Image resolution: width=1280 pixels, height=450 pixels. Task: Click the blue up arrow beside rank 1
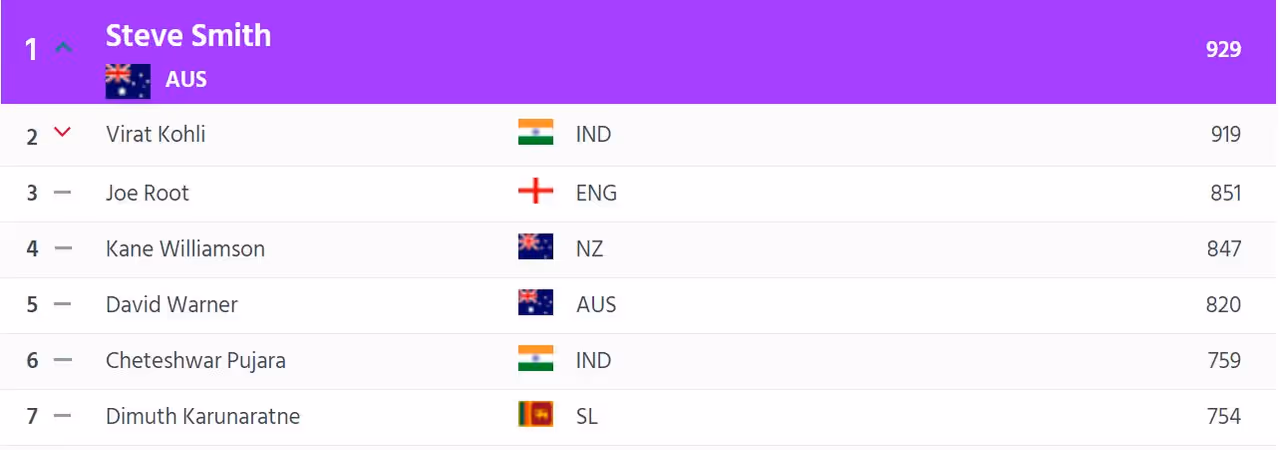pyautogui.click(x=63, y=47)
